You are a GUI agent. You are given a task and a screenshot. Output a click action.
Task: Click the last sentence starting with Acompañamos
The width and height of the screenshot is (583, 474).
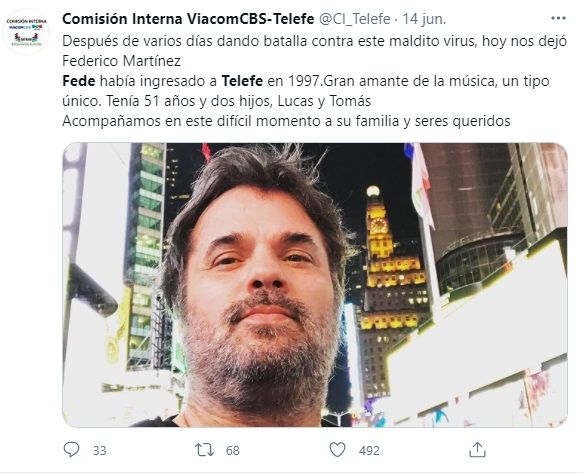click(x=286, y=121)
